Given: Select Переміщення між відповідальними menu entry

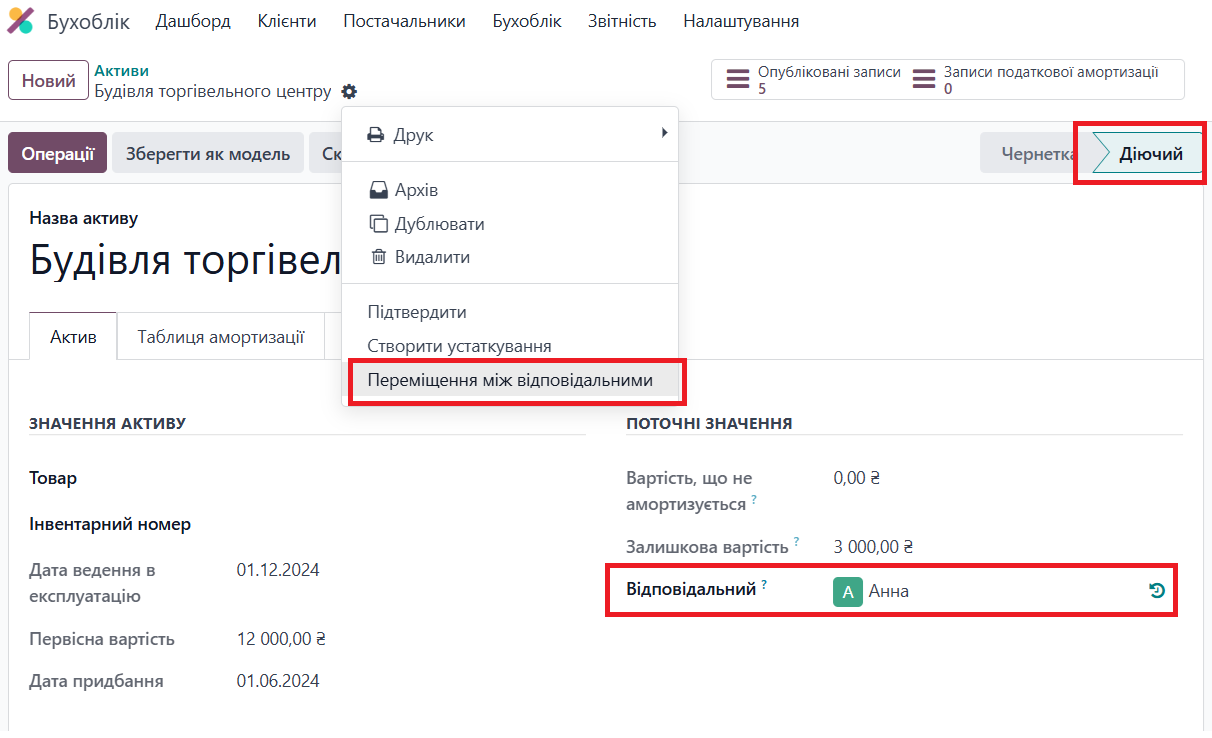Looking at the screenshot, I should (x=510, y=380).
